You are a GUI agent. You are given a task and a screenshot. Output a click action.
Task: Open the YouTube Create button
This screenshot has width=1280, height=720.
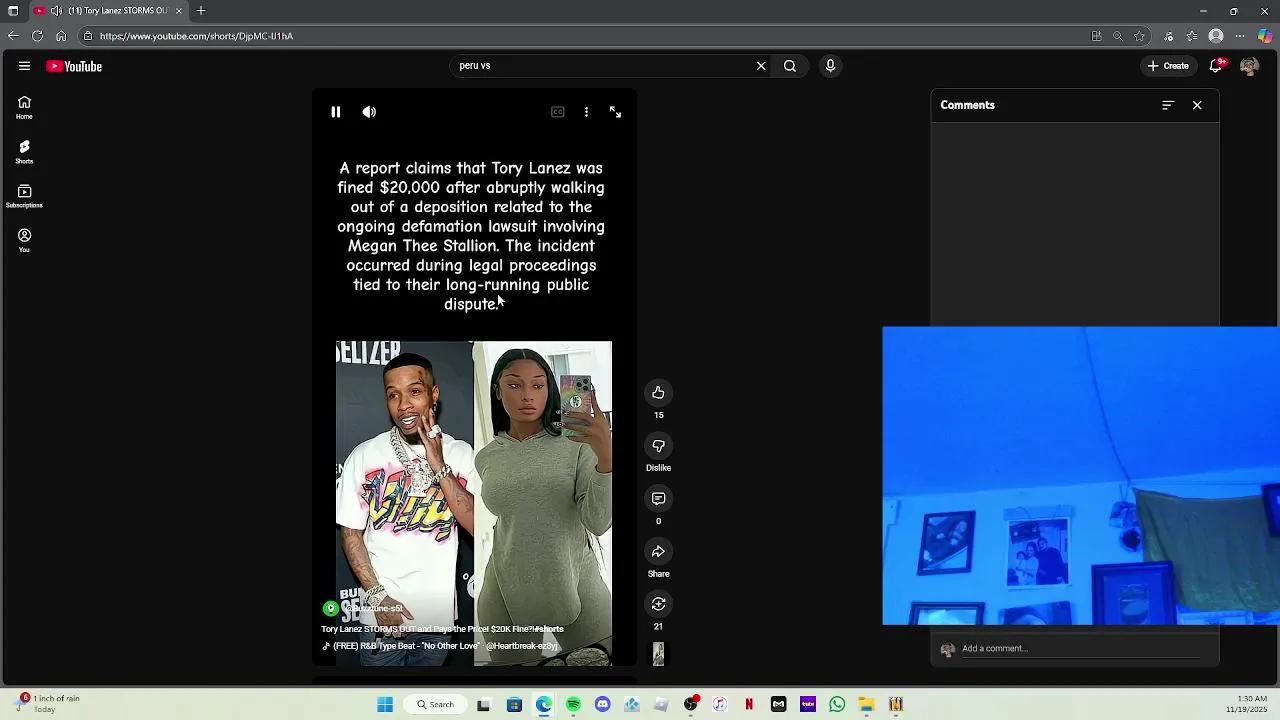[1168, 66]
